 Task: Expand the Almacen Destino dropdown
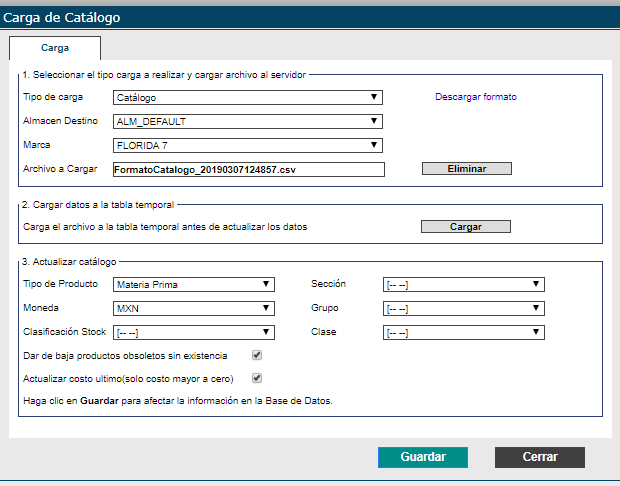click(248, 122)
